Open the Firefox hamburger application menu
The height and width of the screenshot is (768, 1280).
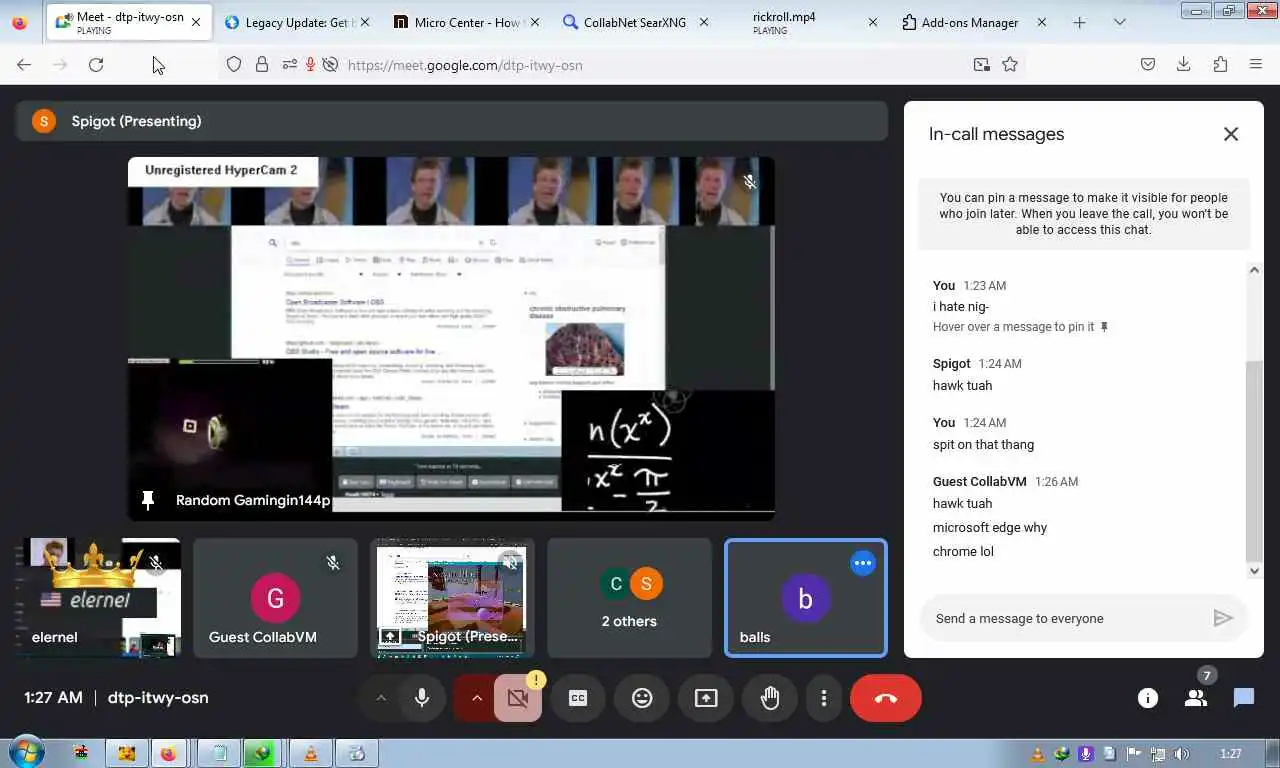click(1256, 64)
